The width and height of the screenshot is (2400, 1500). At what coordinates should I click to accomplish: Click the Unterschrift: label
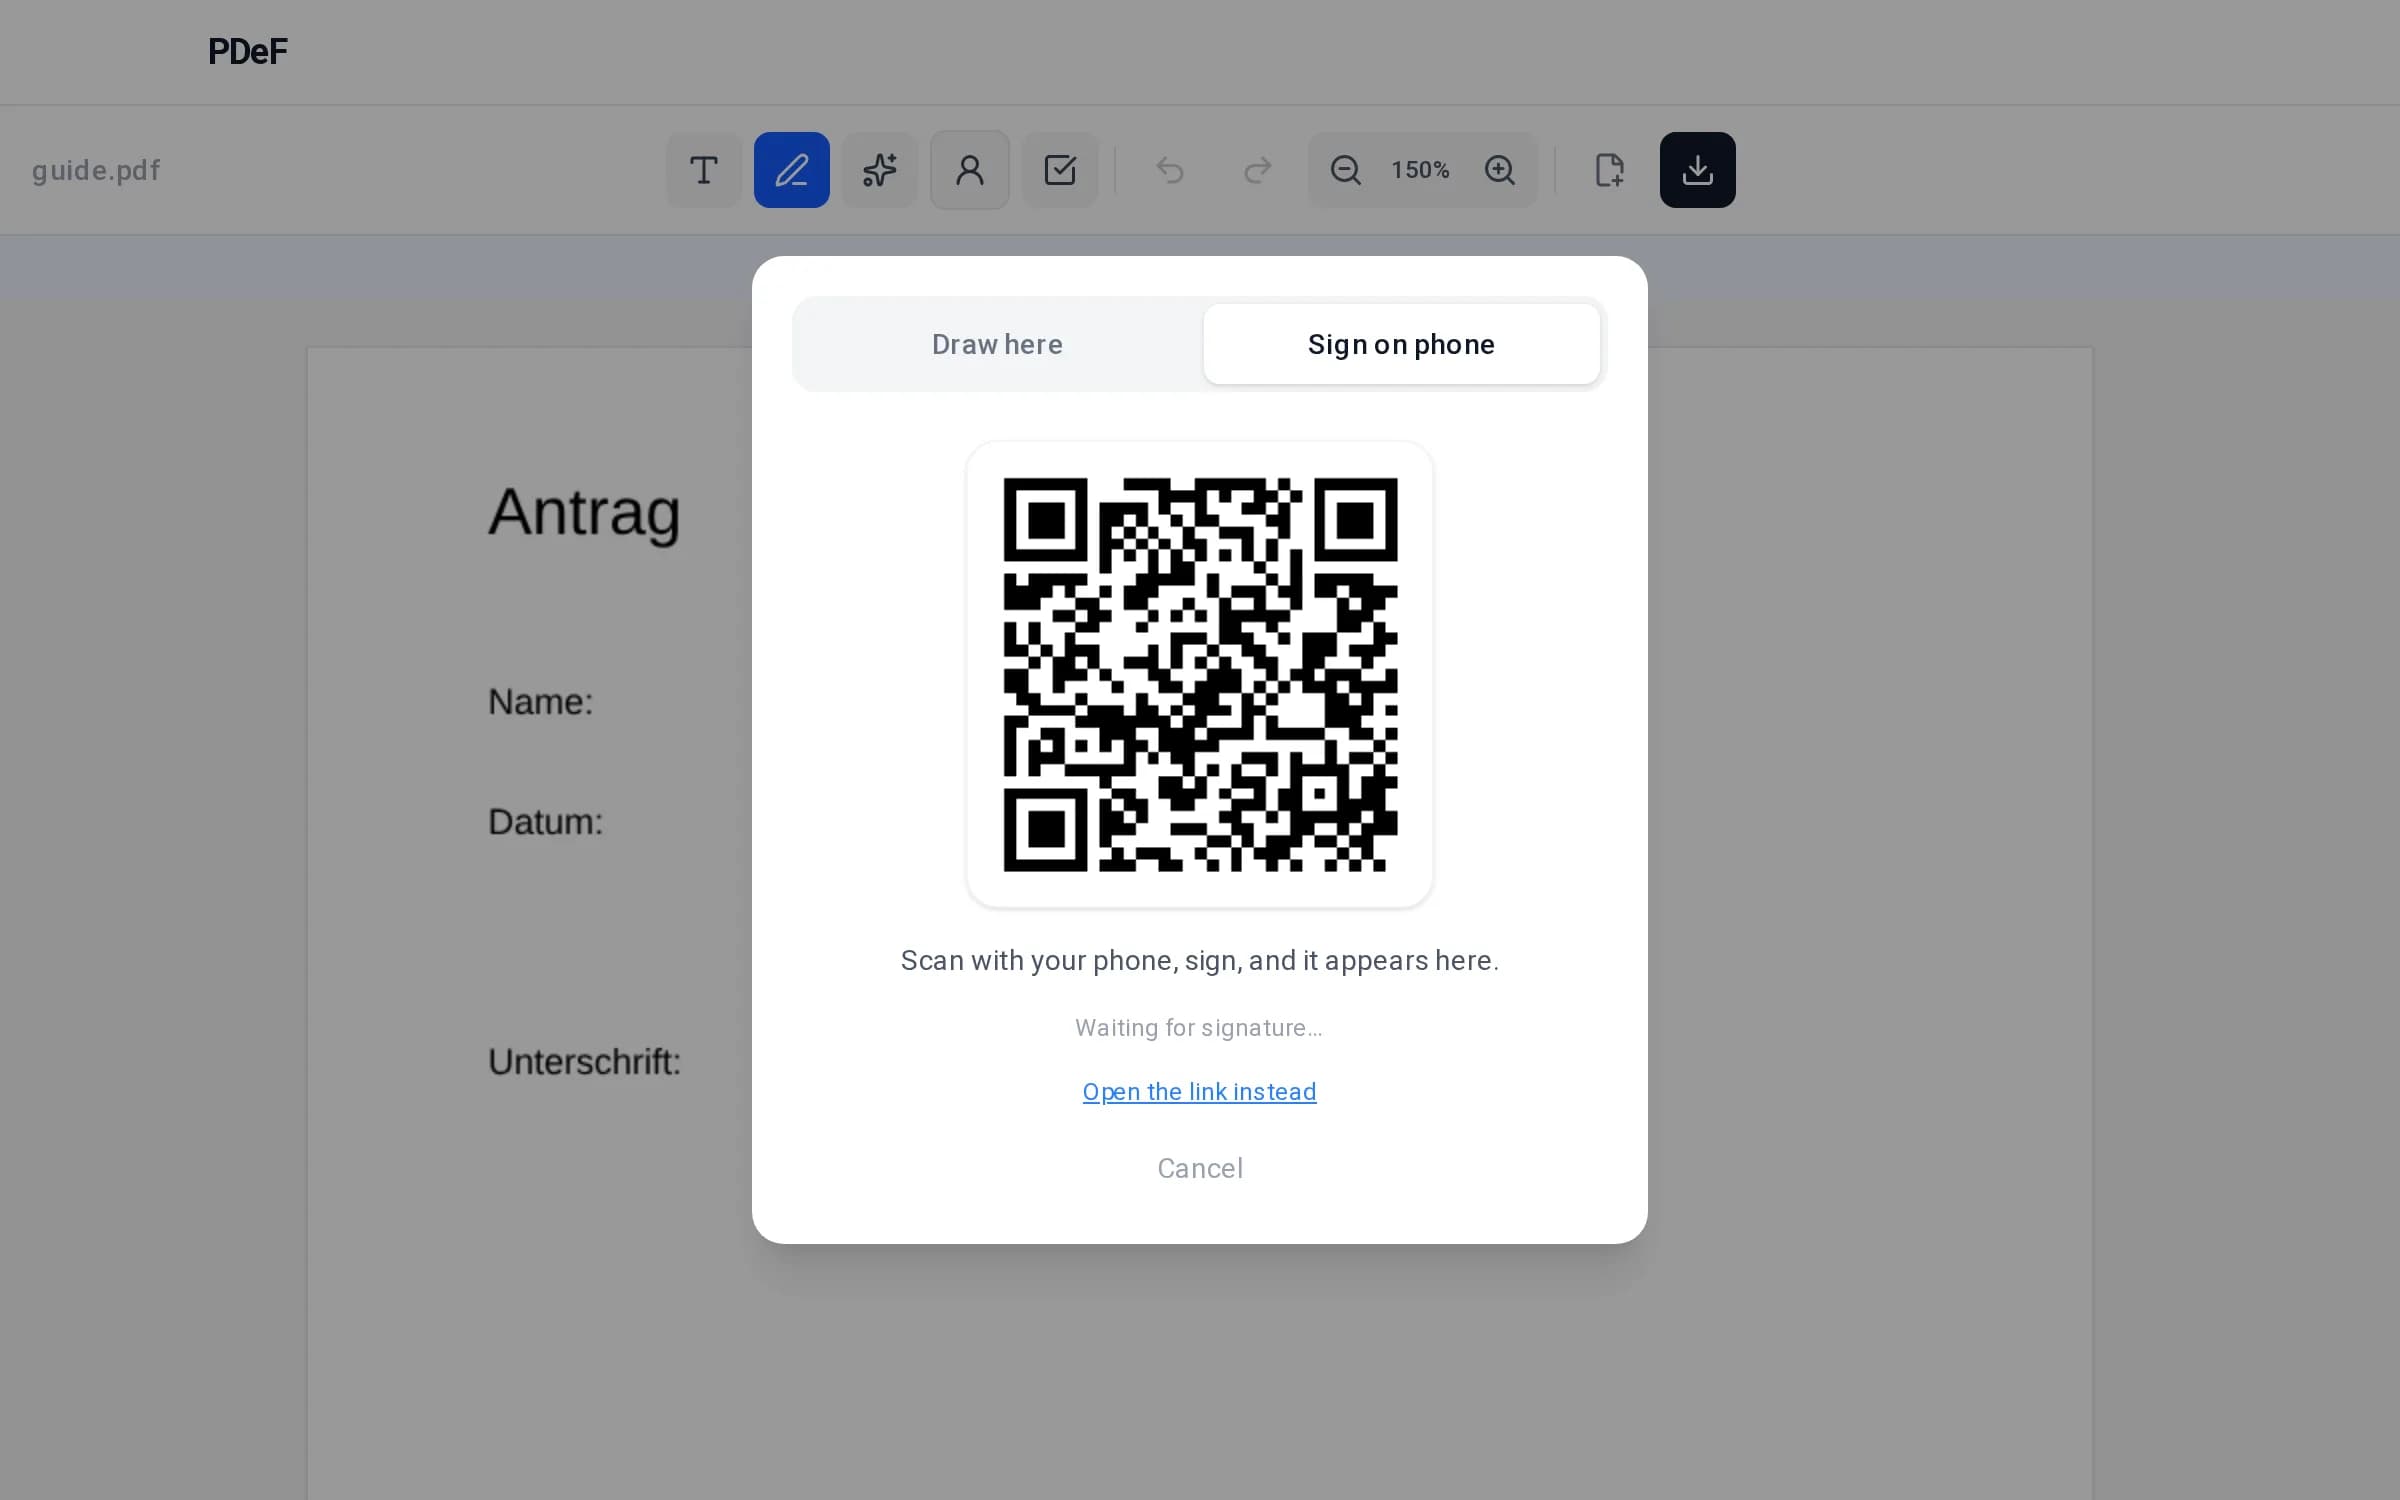584,1062
